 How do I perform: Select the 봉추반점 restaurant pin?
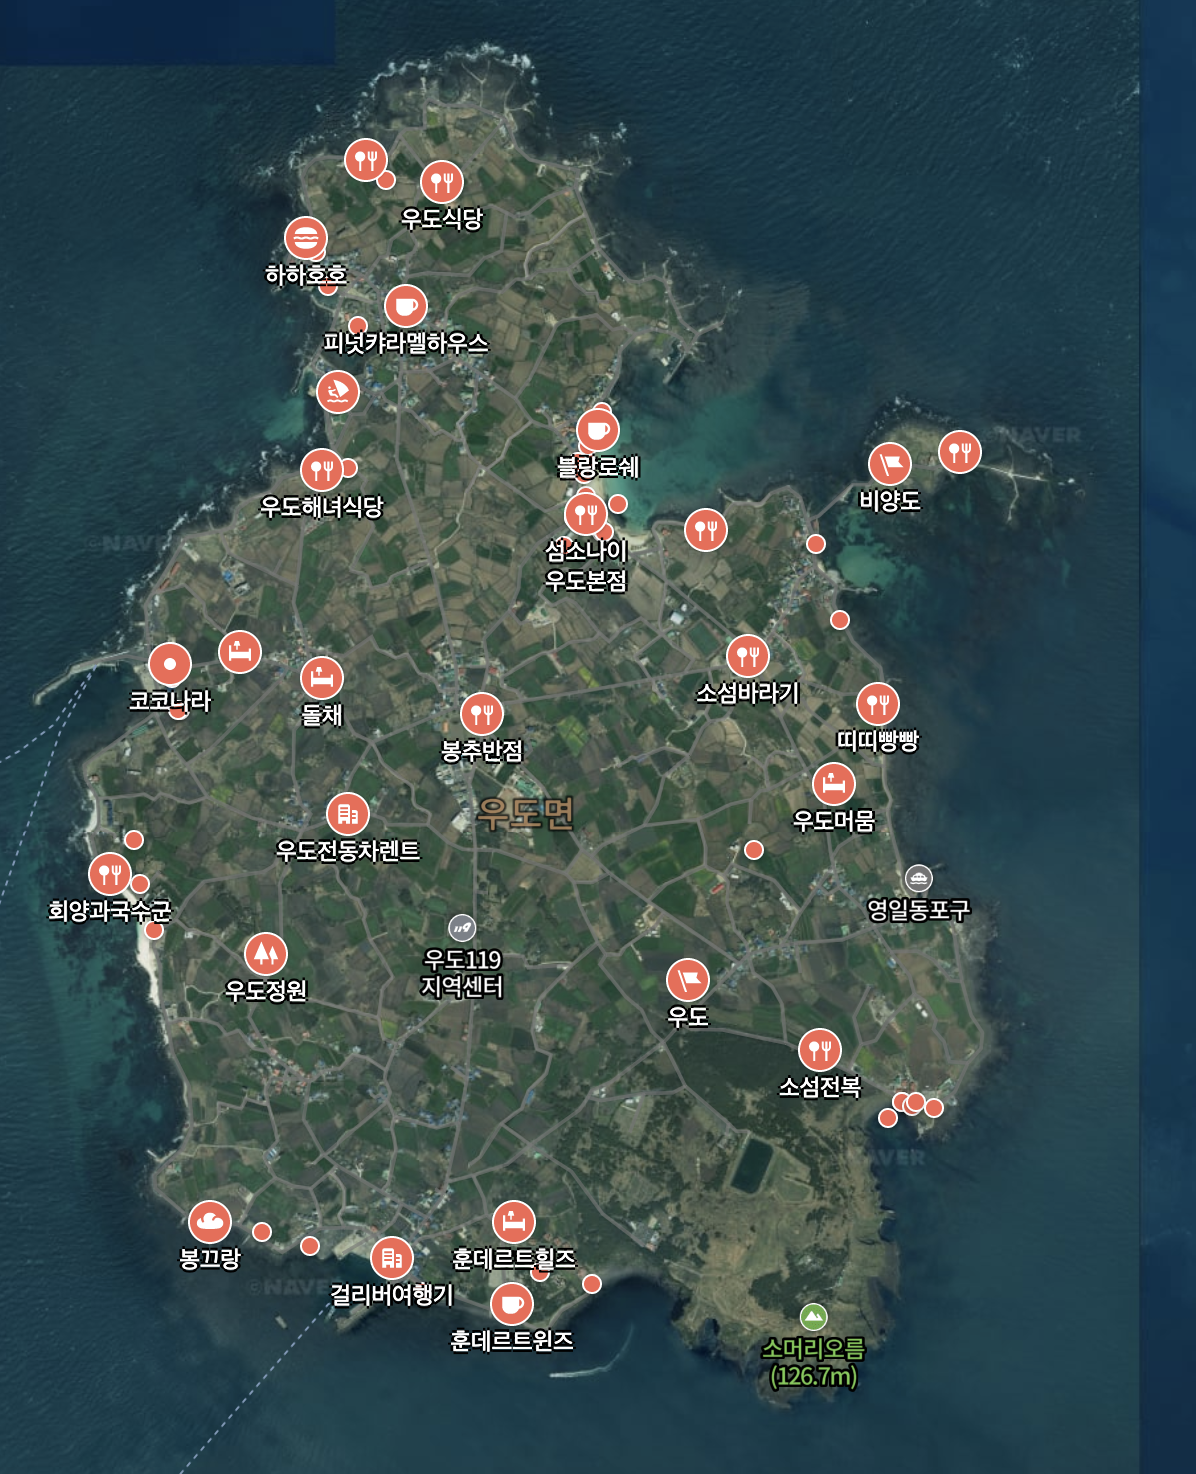[481, 714]
